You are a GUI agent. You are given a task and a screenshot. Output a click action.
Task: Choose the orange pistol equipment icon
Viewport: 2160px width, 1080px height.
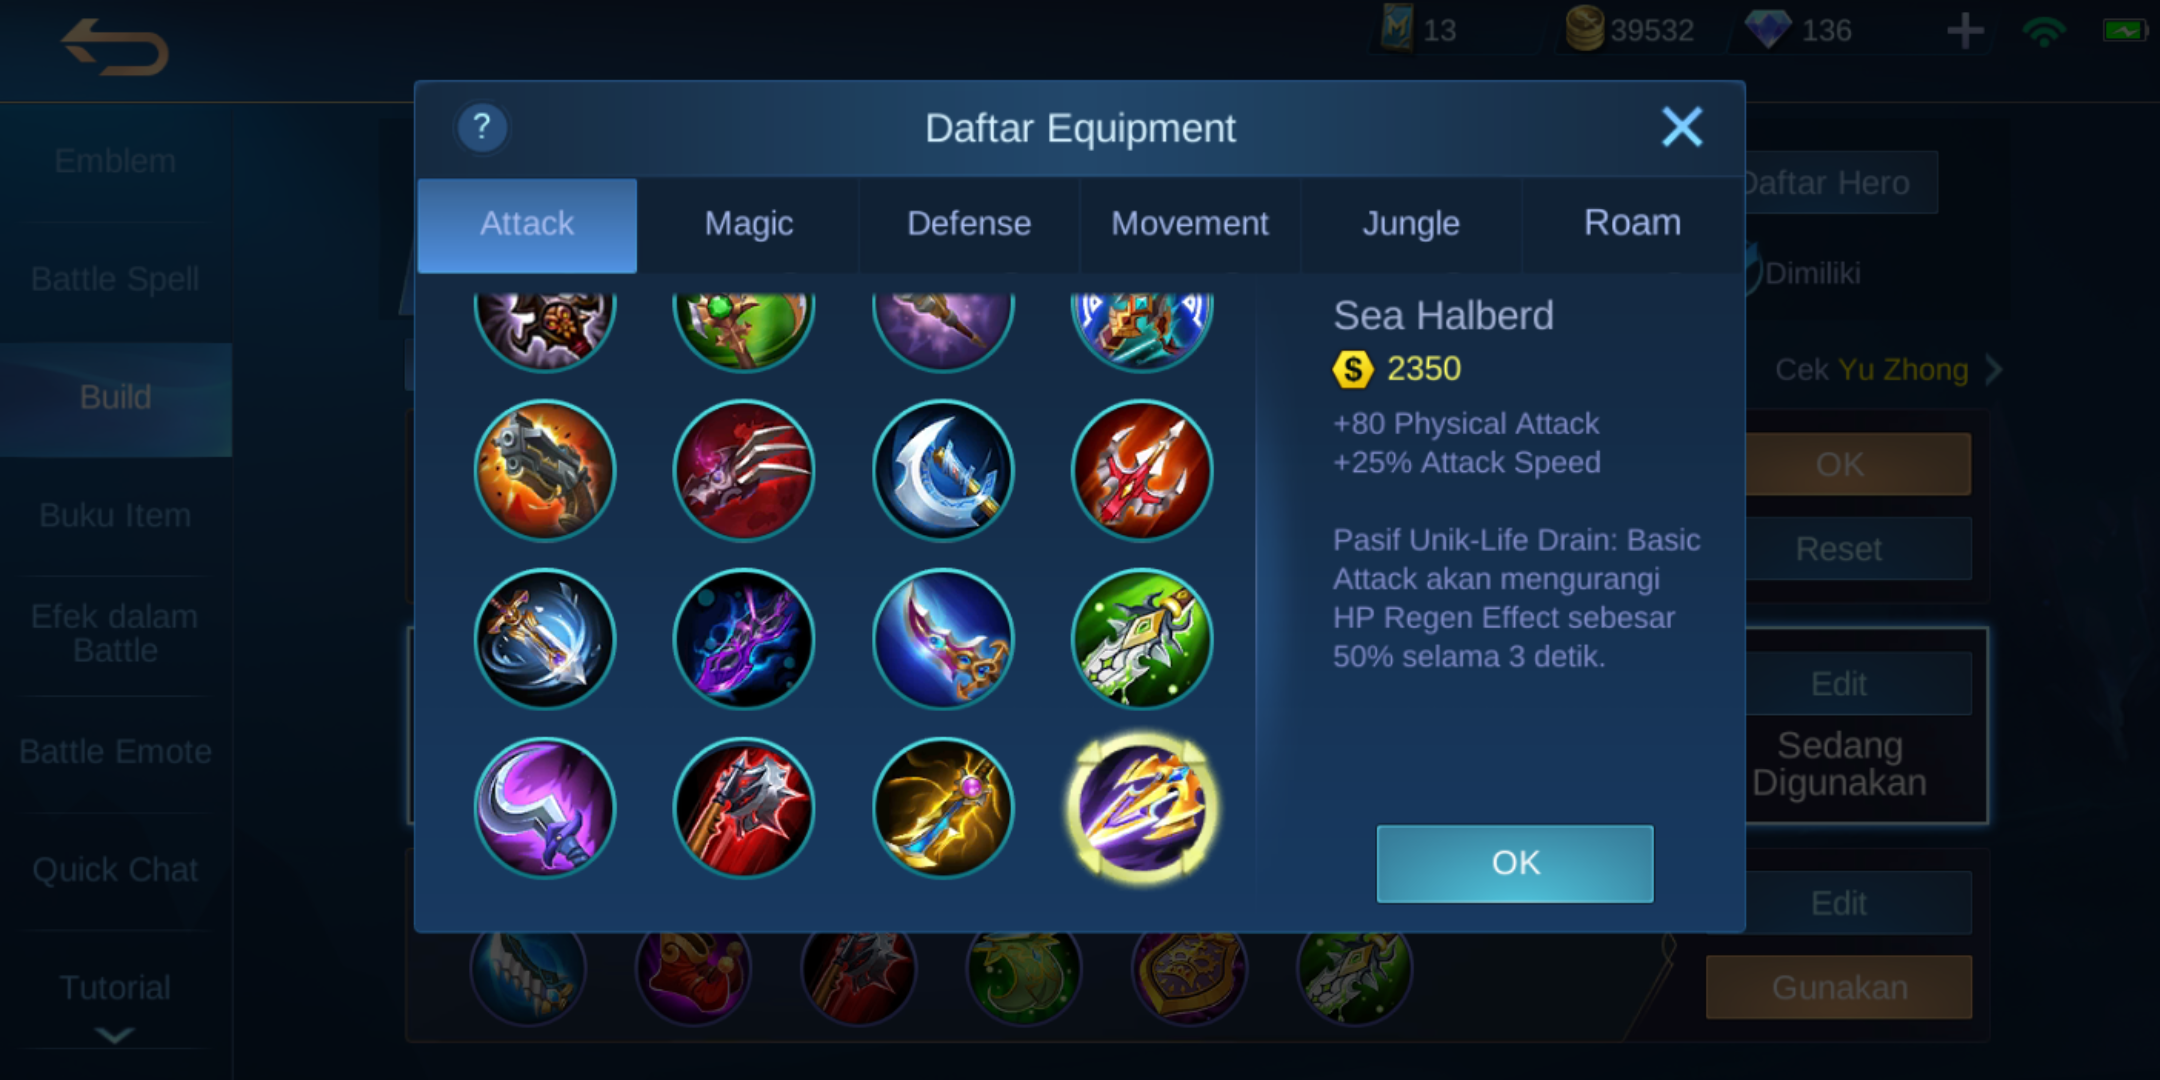(545, 470)
